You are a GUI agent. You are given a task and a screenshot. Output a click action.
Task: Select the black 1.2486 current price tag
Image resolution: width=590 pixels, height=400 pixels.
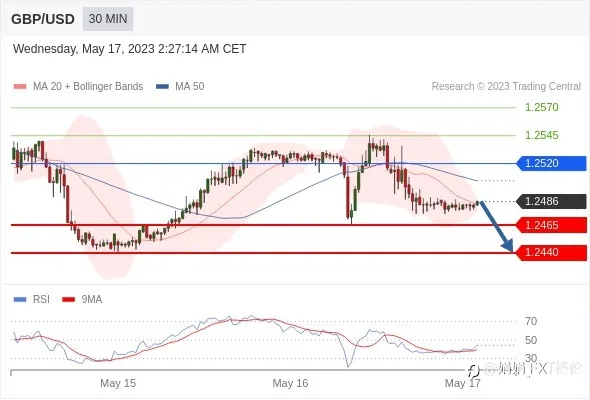tap(551, 201)
